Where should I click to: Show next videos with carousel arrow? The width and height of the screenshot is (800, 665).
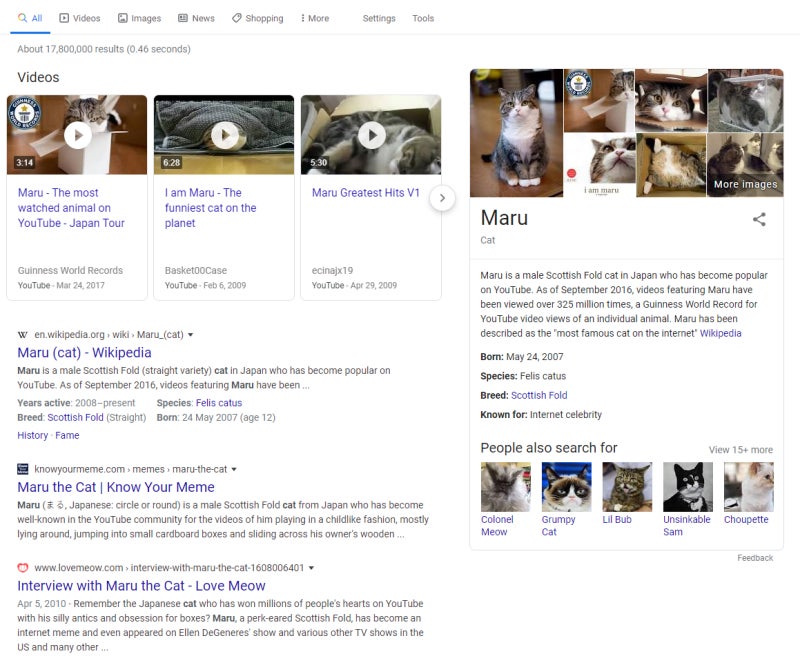coord(442,198)
